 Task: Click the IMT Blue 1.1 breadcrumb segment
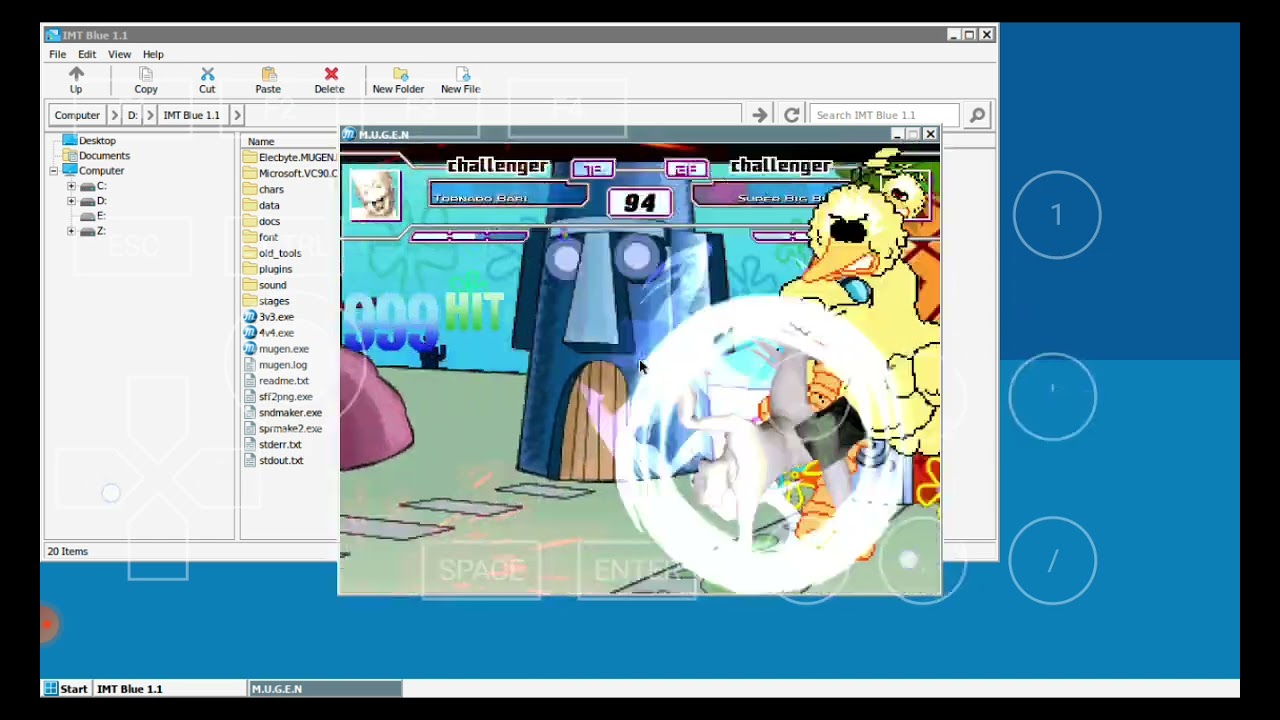point(191,115)
